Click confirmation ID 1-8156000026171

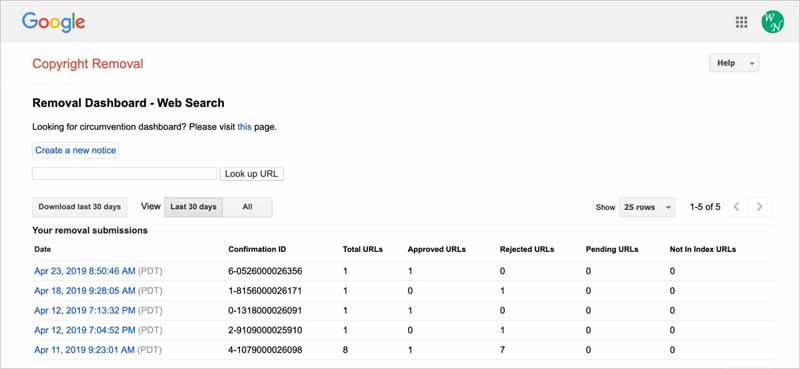pos(265,291)
